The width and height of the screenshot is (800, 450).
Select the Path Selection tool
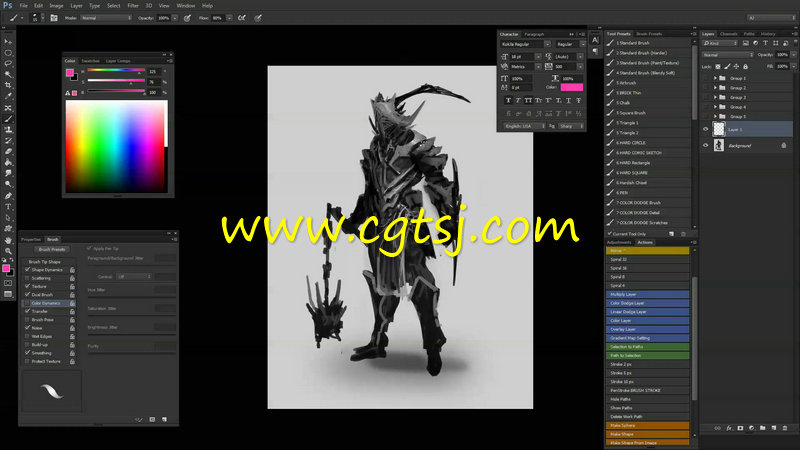pos(8,218)
